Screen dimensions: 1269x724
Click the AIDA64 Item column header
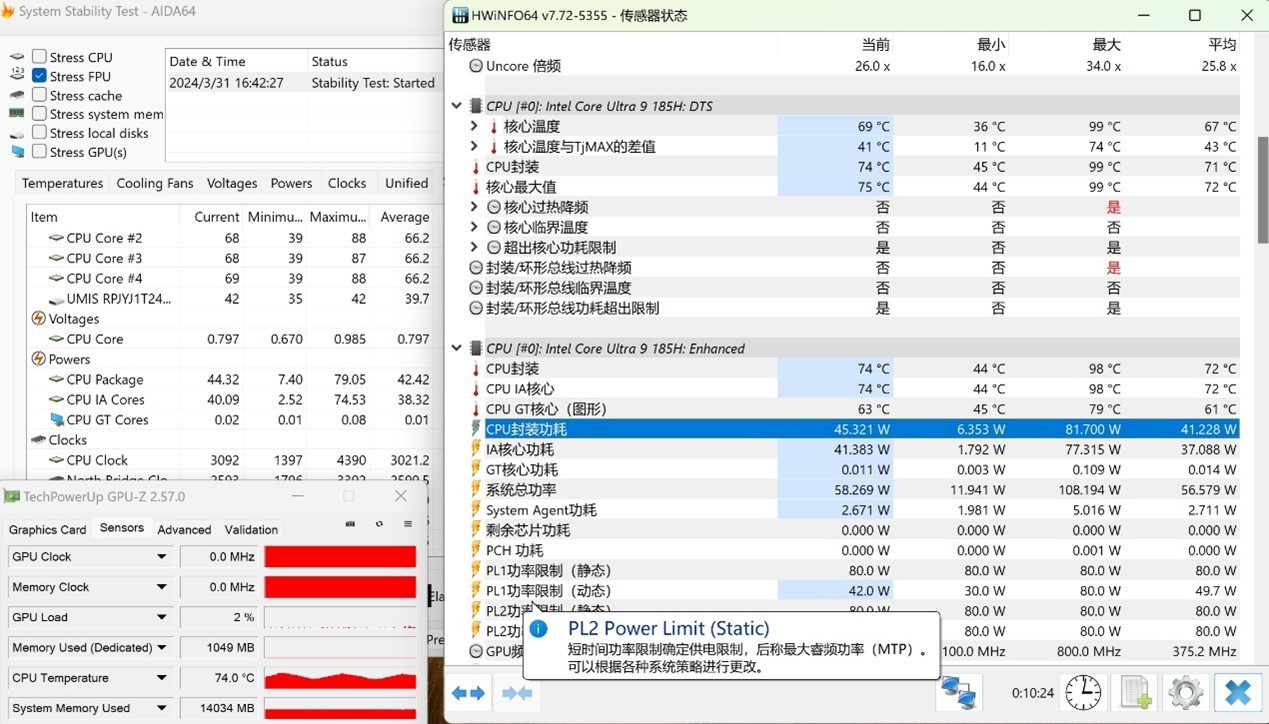(103, 217)
